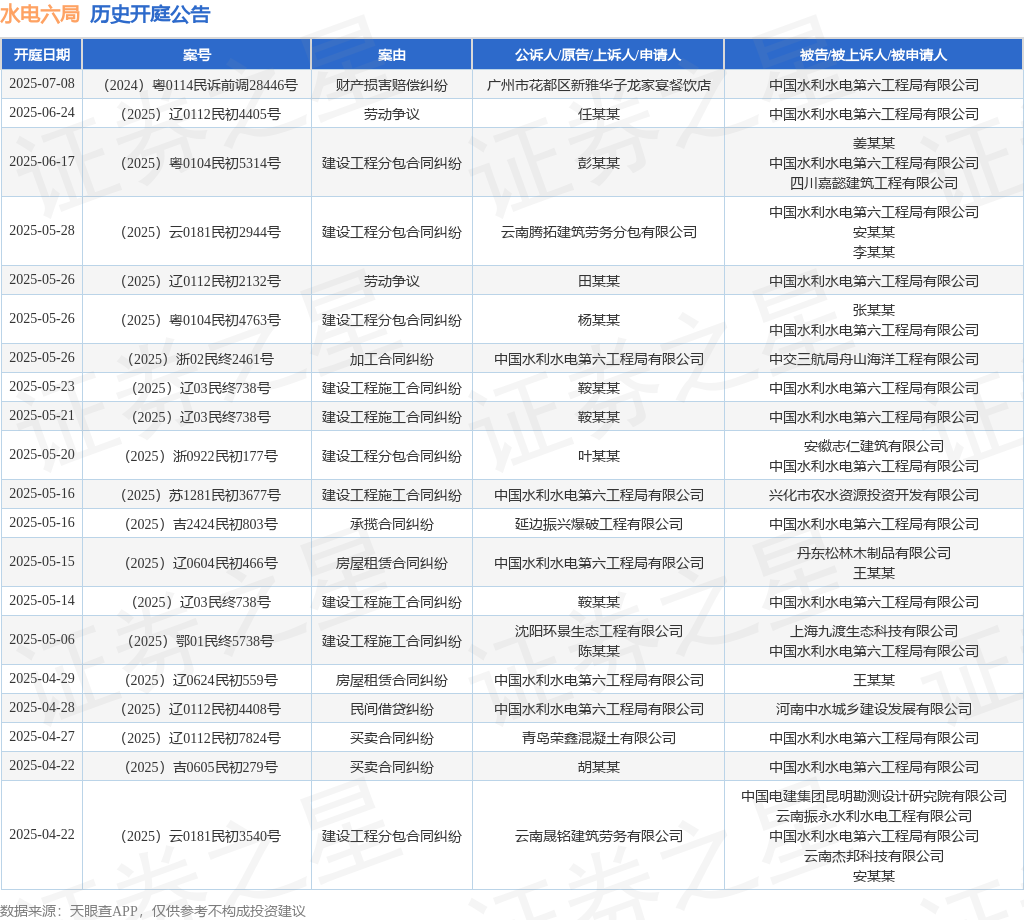Click defendant 中国电建集团昆明勘测设计研究院有限公司
This screenshot has height=920, width=1024.
(x=874, y=797)
